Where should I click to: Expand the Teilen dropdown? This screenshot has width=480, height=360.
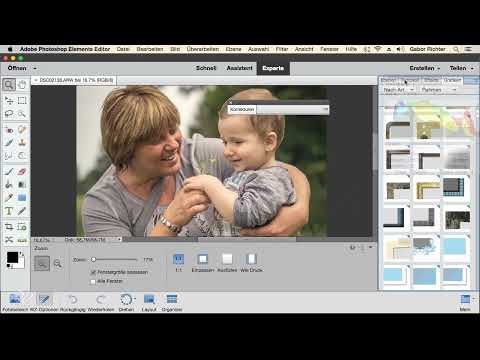(x=472, y=68)
